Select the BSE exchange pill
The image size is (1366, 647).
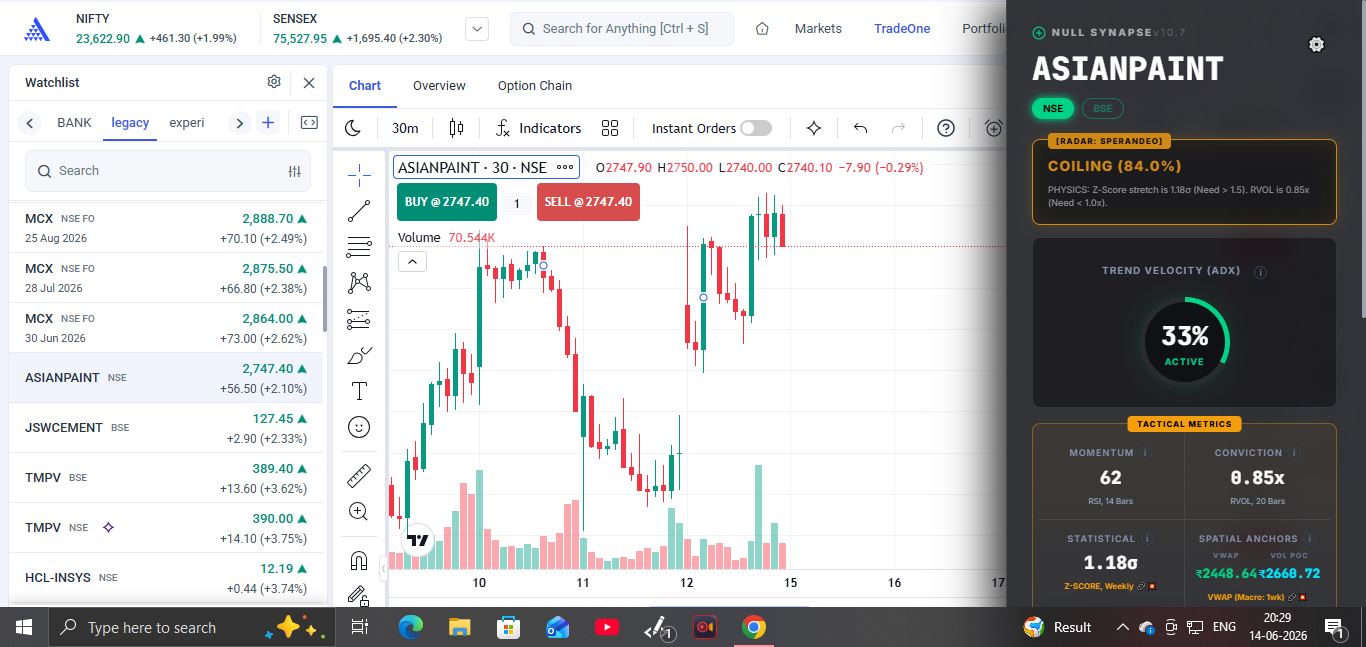point(1102,108)
